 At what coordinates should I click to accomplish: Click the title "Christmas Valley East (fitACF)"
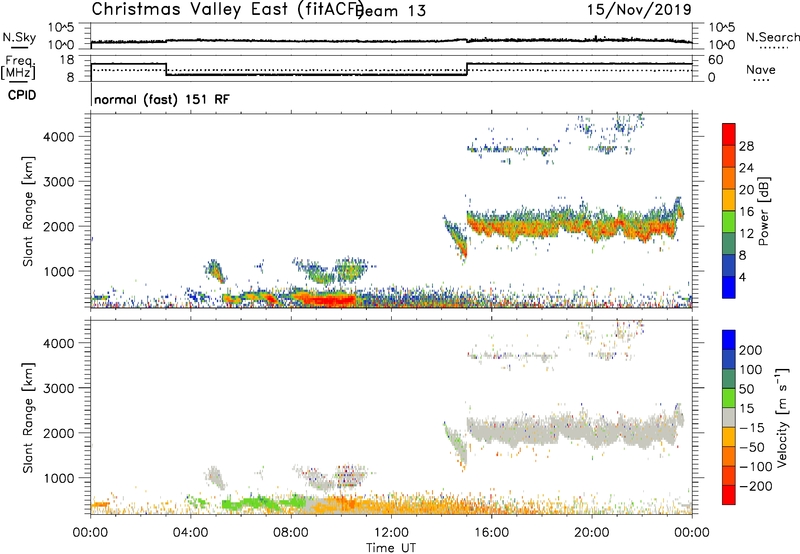pos(227,9)
